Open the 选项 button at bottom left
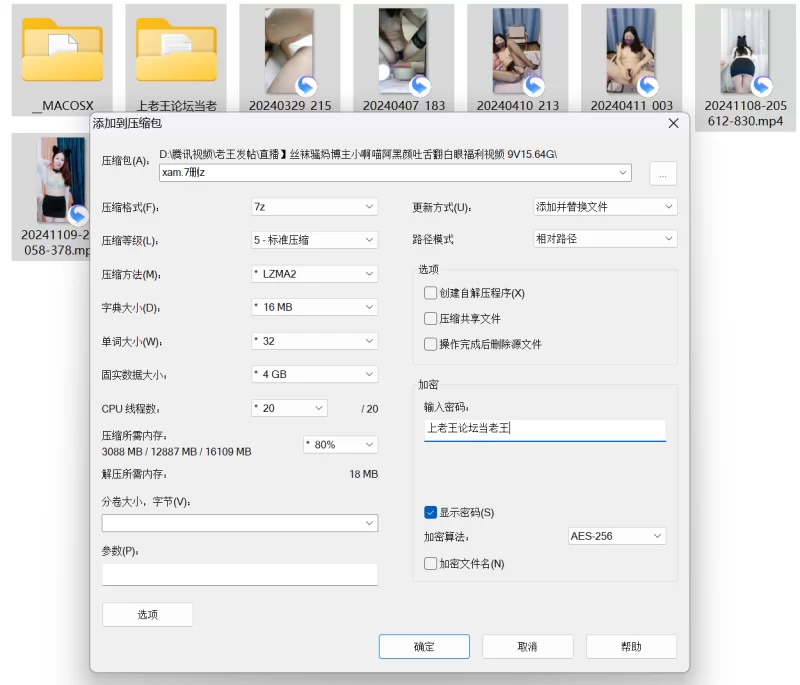 pyautogui.click(x=147, y=615)
